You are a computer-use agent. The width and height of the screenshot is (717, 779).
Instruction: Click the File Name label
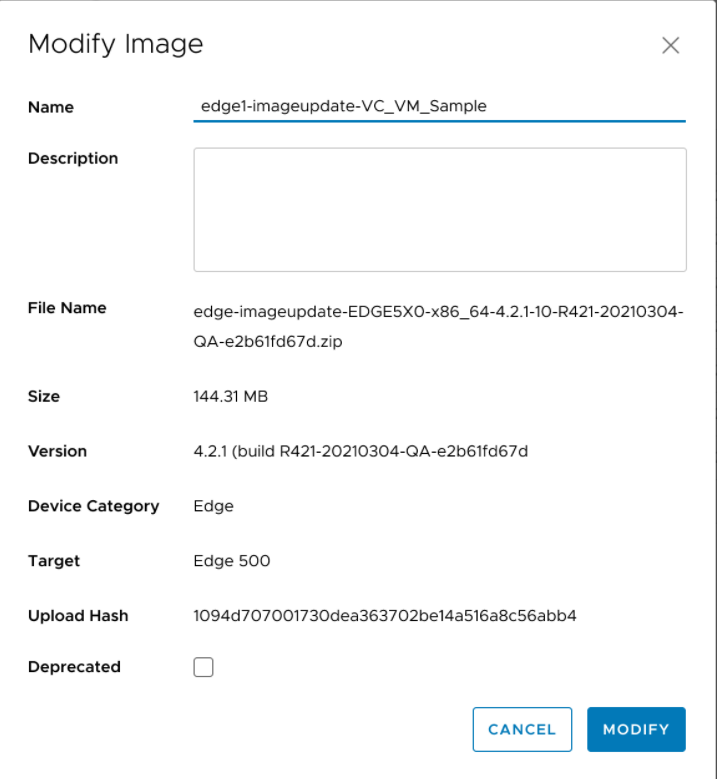click(x=67, y=308)
